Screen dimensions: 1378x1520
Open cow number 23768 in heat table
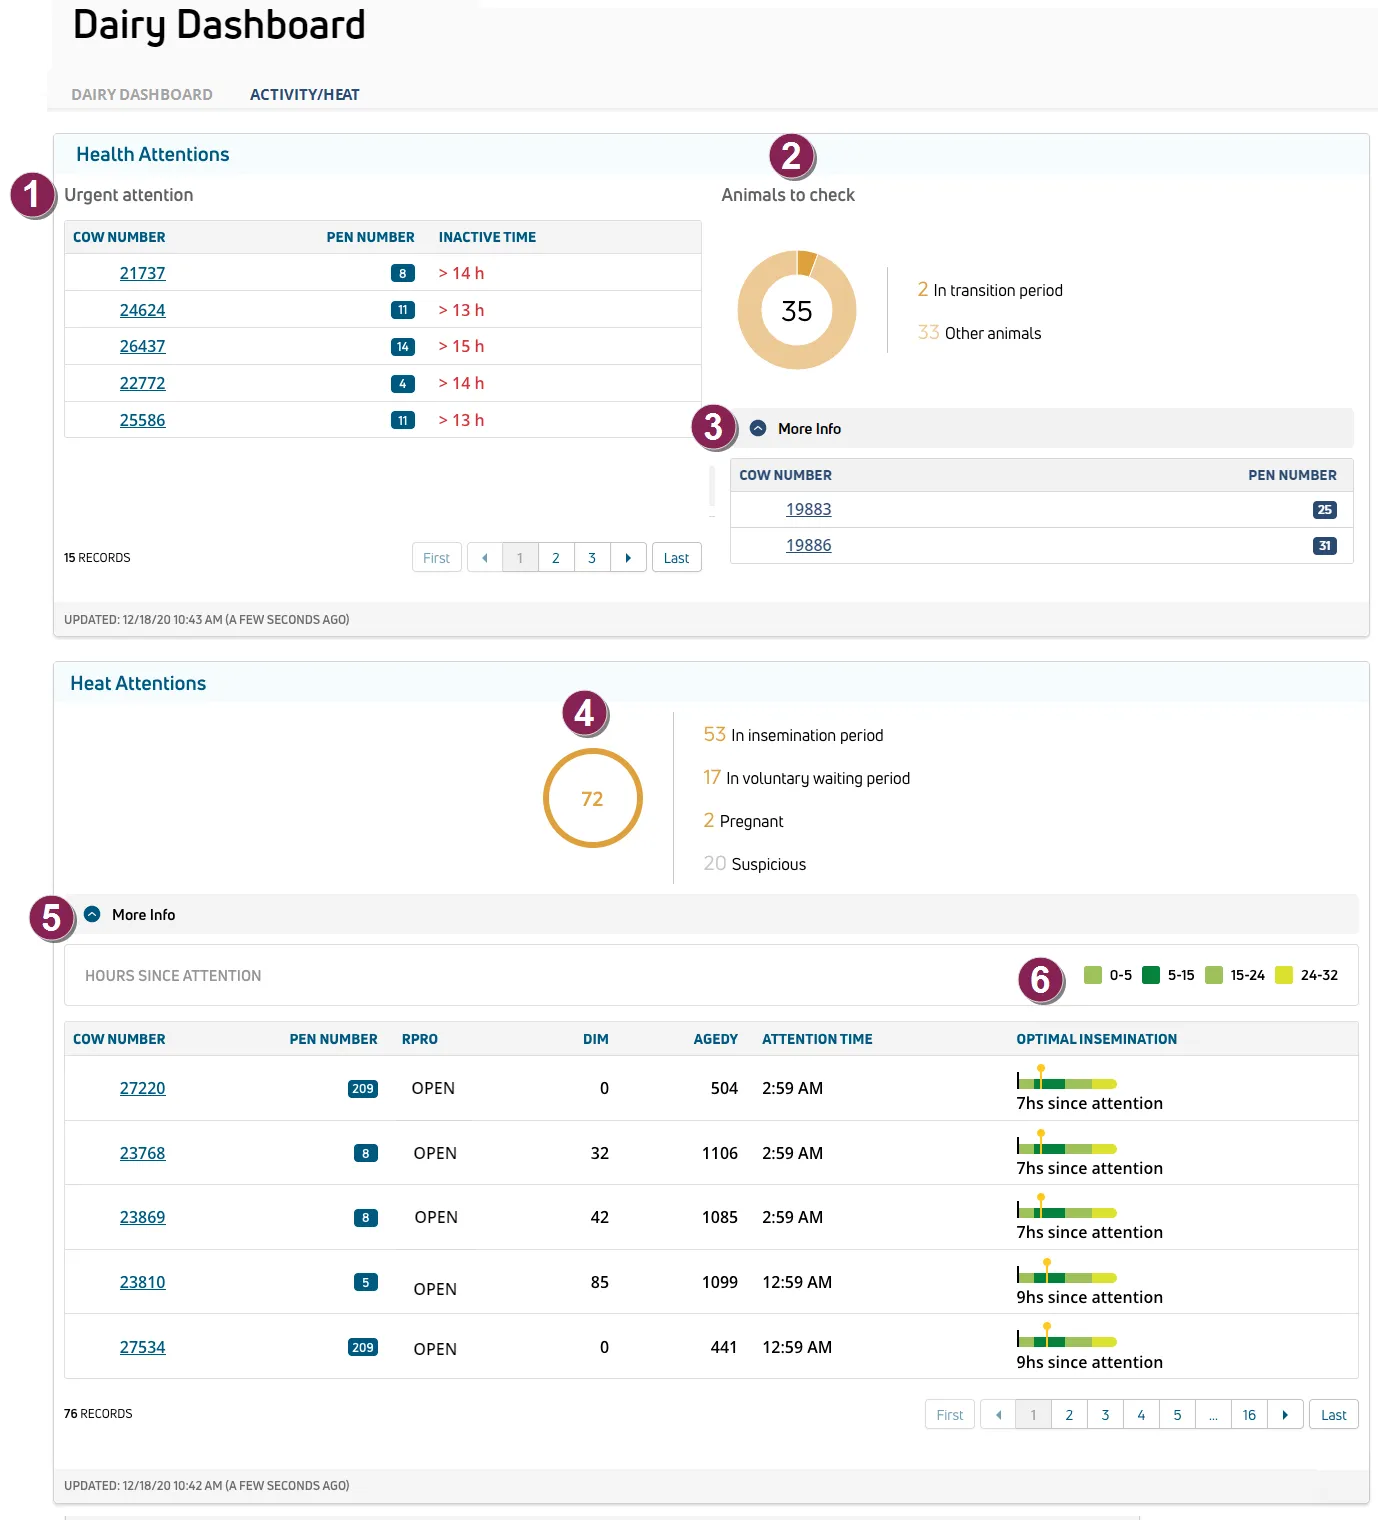click(x=143, y=1153)
